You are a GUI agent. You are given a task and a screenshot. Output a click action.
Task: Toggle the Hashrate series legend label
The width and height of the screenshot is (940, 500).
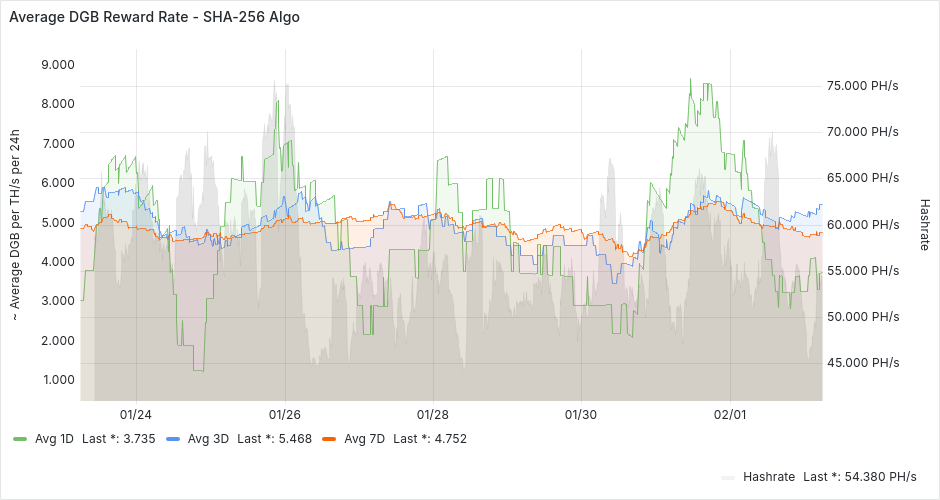[x=769, y=476]
